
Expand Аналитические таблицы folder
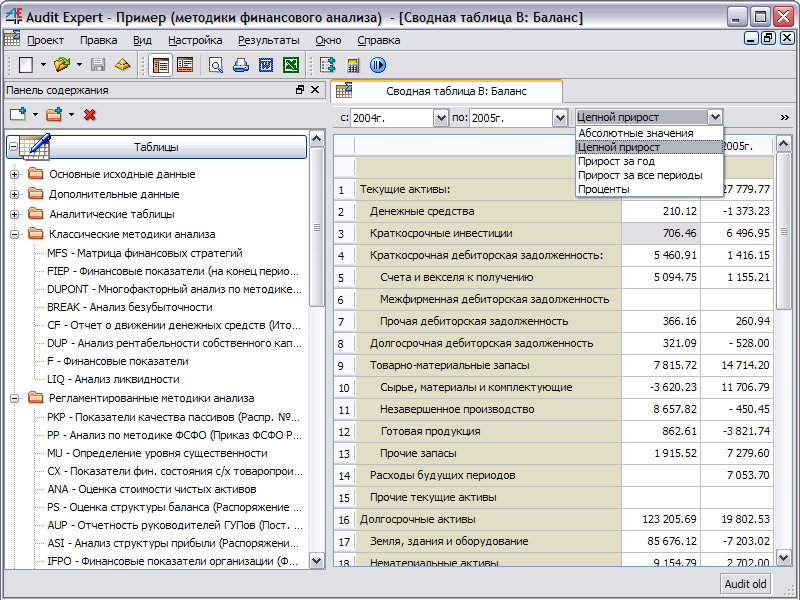[x=14, y=214]
